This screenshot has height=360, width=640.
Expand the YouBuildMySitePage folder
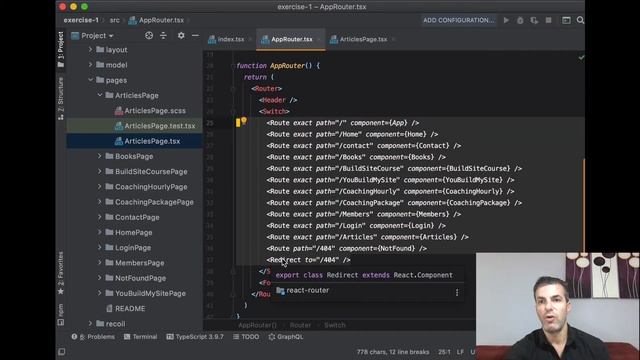pos(100,293)
